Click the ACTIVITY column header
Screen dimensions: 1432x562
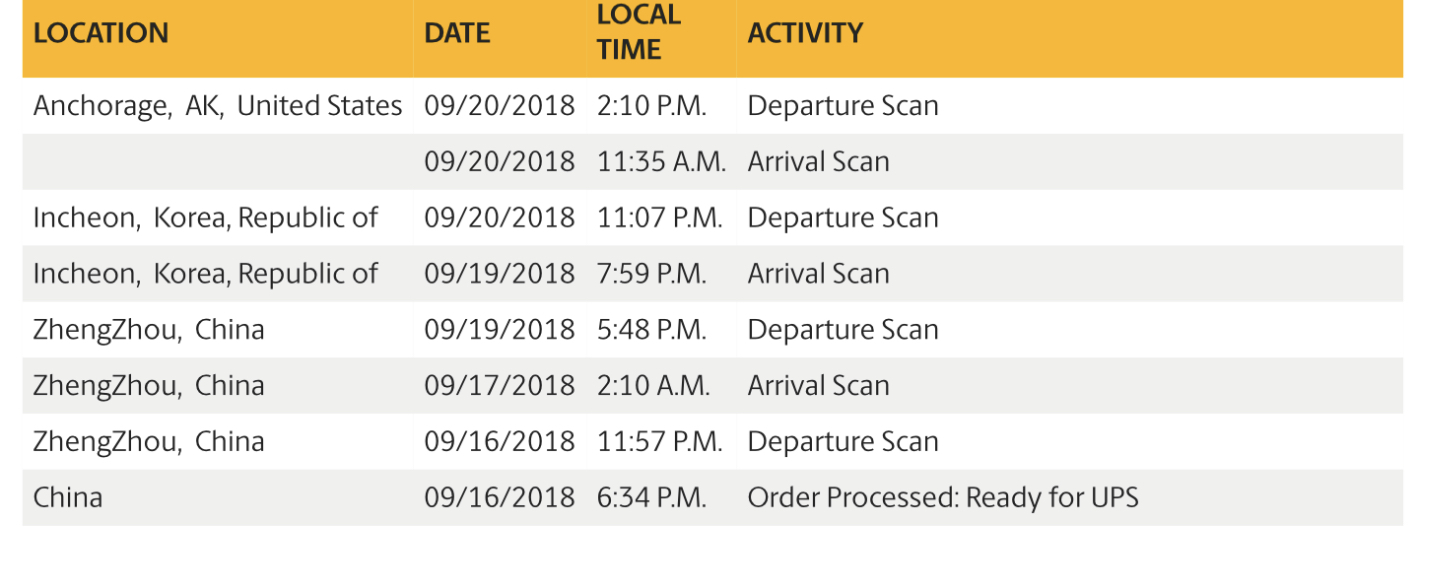coord(805,33)
